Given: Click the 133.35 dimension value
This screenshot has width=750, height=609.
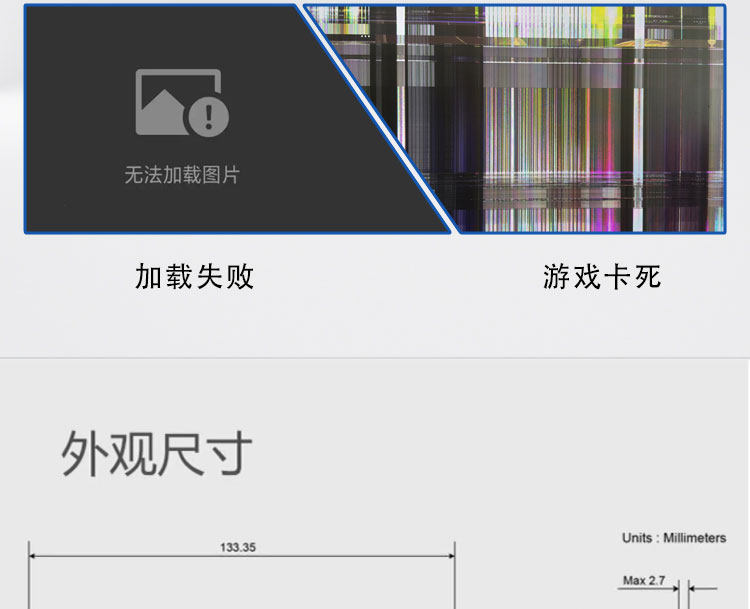Looking at the screenshot, I should [238, 547].
